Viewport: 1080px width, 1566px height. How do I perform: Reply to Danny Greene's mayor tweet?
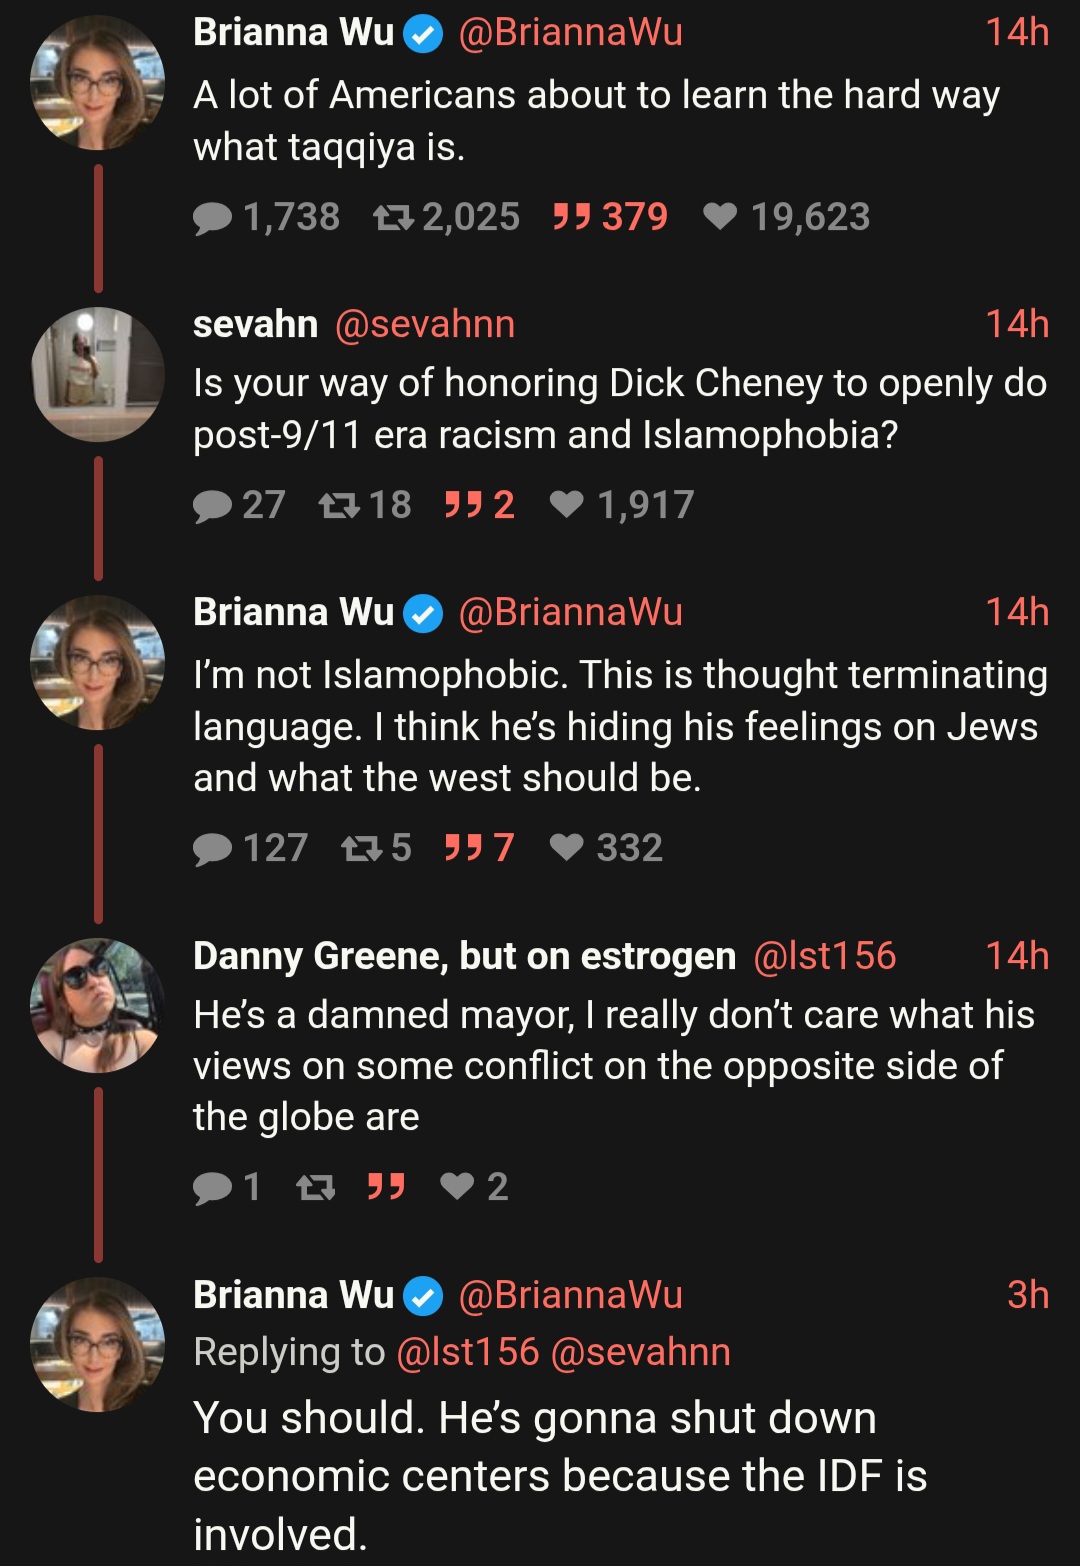coord(212,1187)
